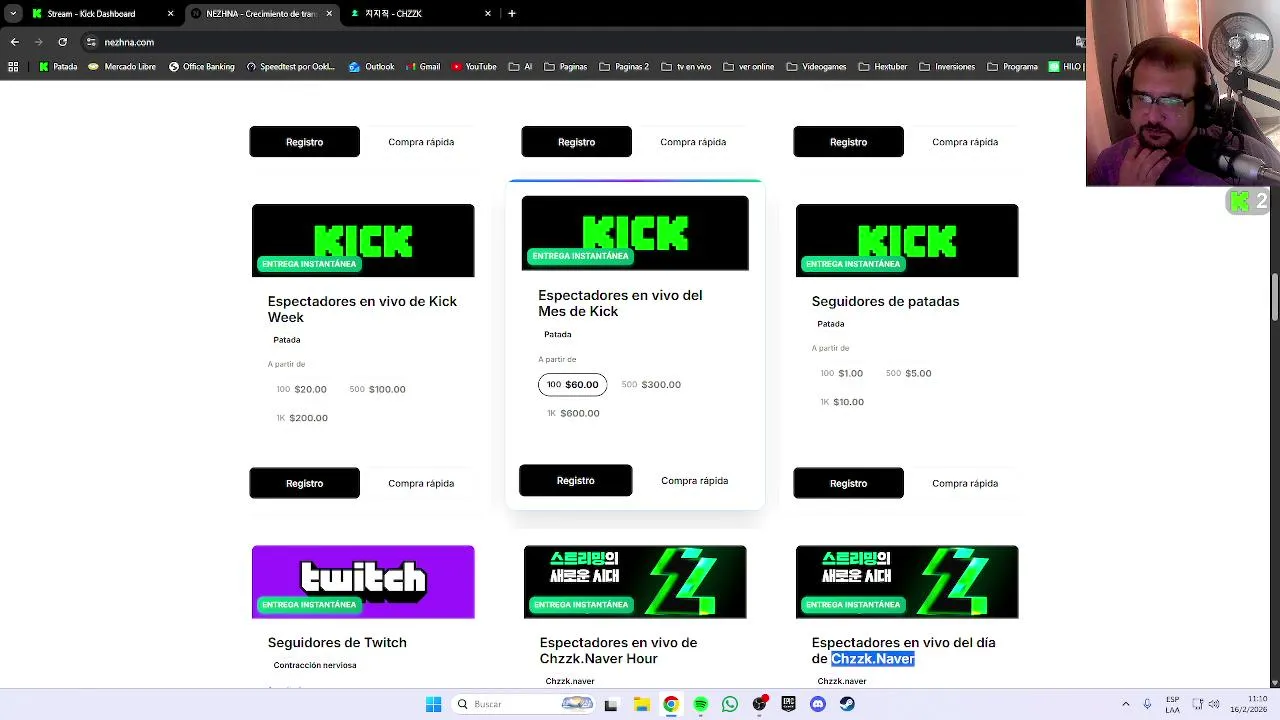
Task: Click the browser back arrow
Action: (14, 42)
